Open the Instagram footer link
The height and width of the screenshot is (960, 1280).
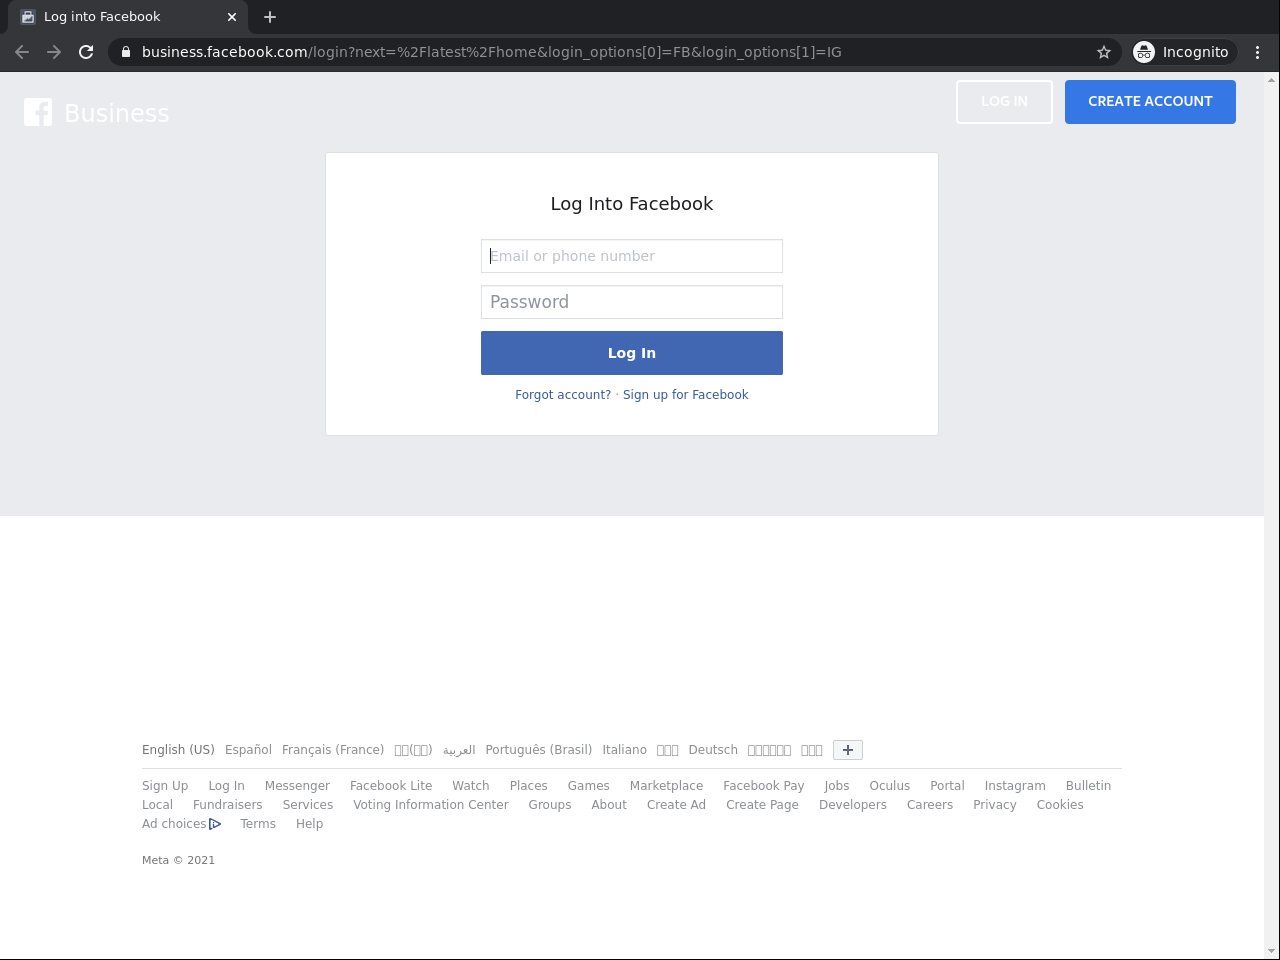[x=1015, y=786]
